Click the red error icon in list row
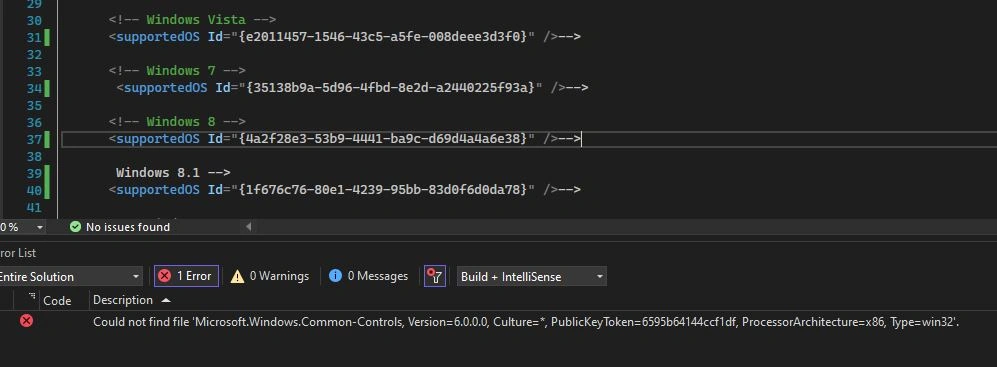997x367 pixels. click(x=26, y=321)
